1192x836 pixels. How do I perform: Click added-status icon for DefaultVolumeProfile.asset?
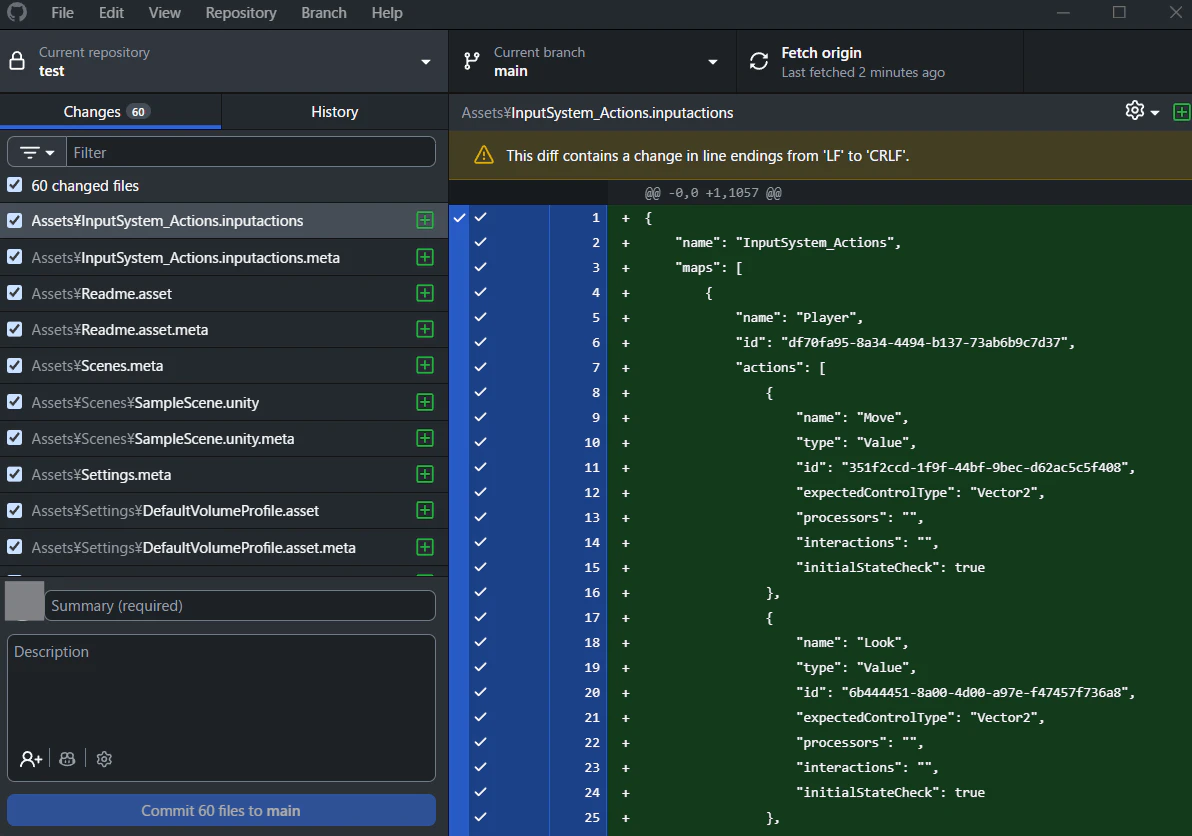[x=425, y=510]
